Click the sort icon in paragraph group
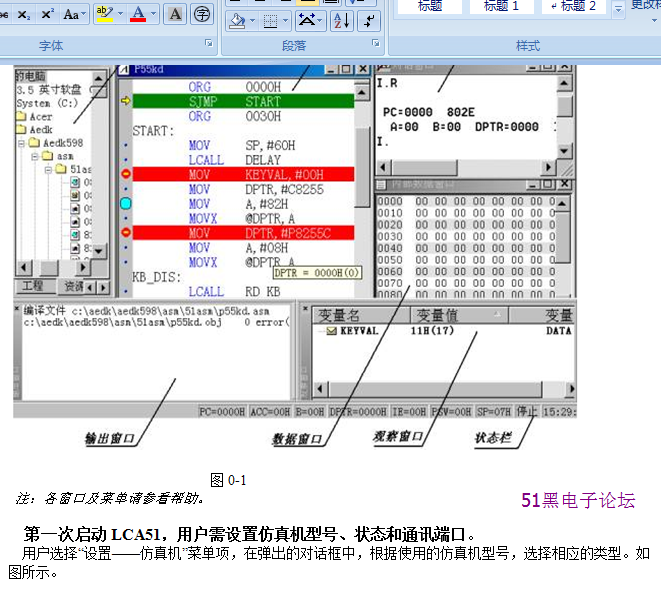Viewport: 661px width, 594px height. click(x=341, y=20)
